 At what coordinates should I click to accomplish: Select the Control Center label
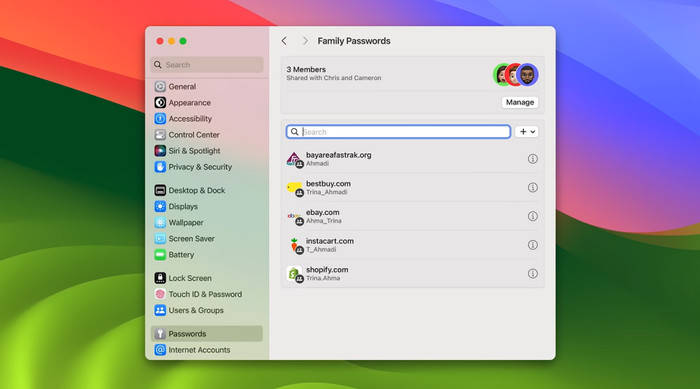(194, 135)
